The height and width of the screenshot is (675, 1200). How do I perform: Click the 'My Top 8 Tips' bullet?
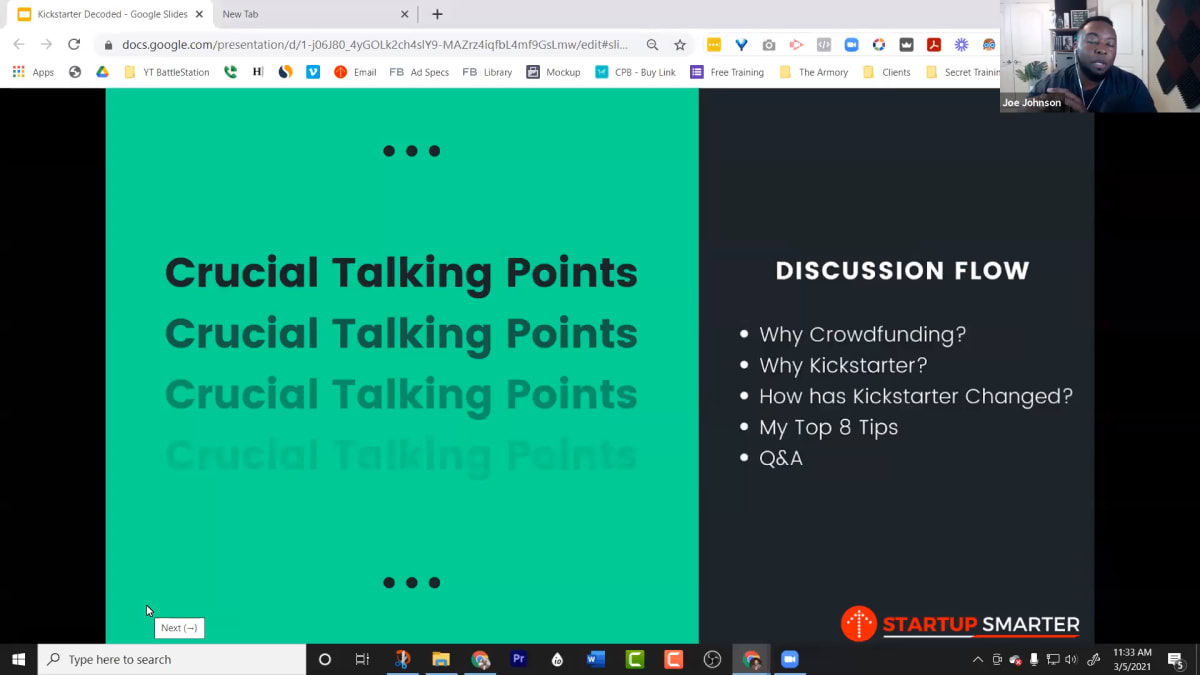click(828, 427)
